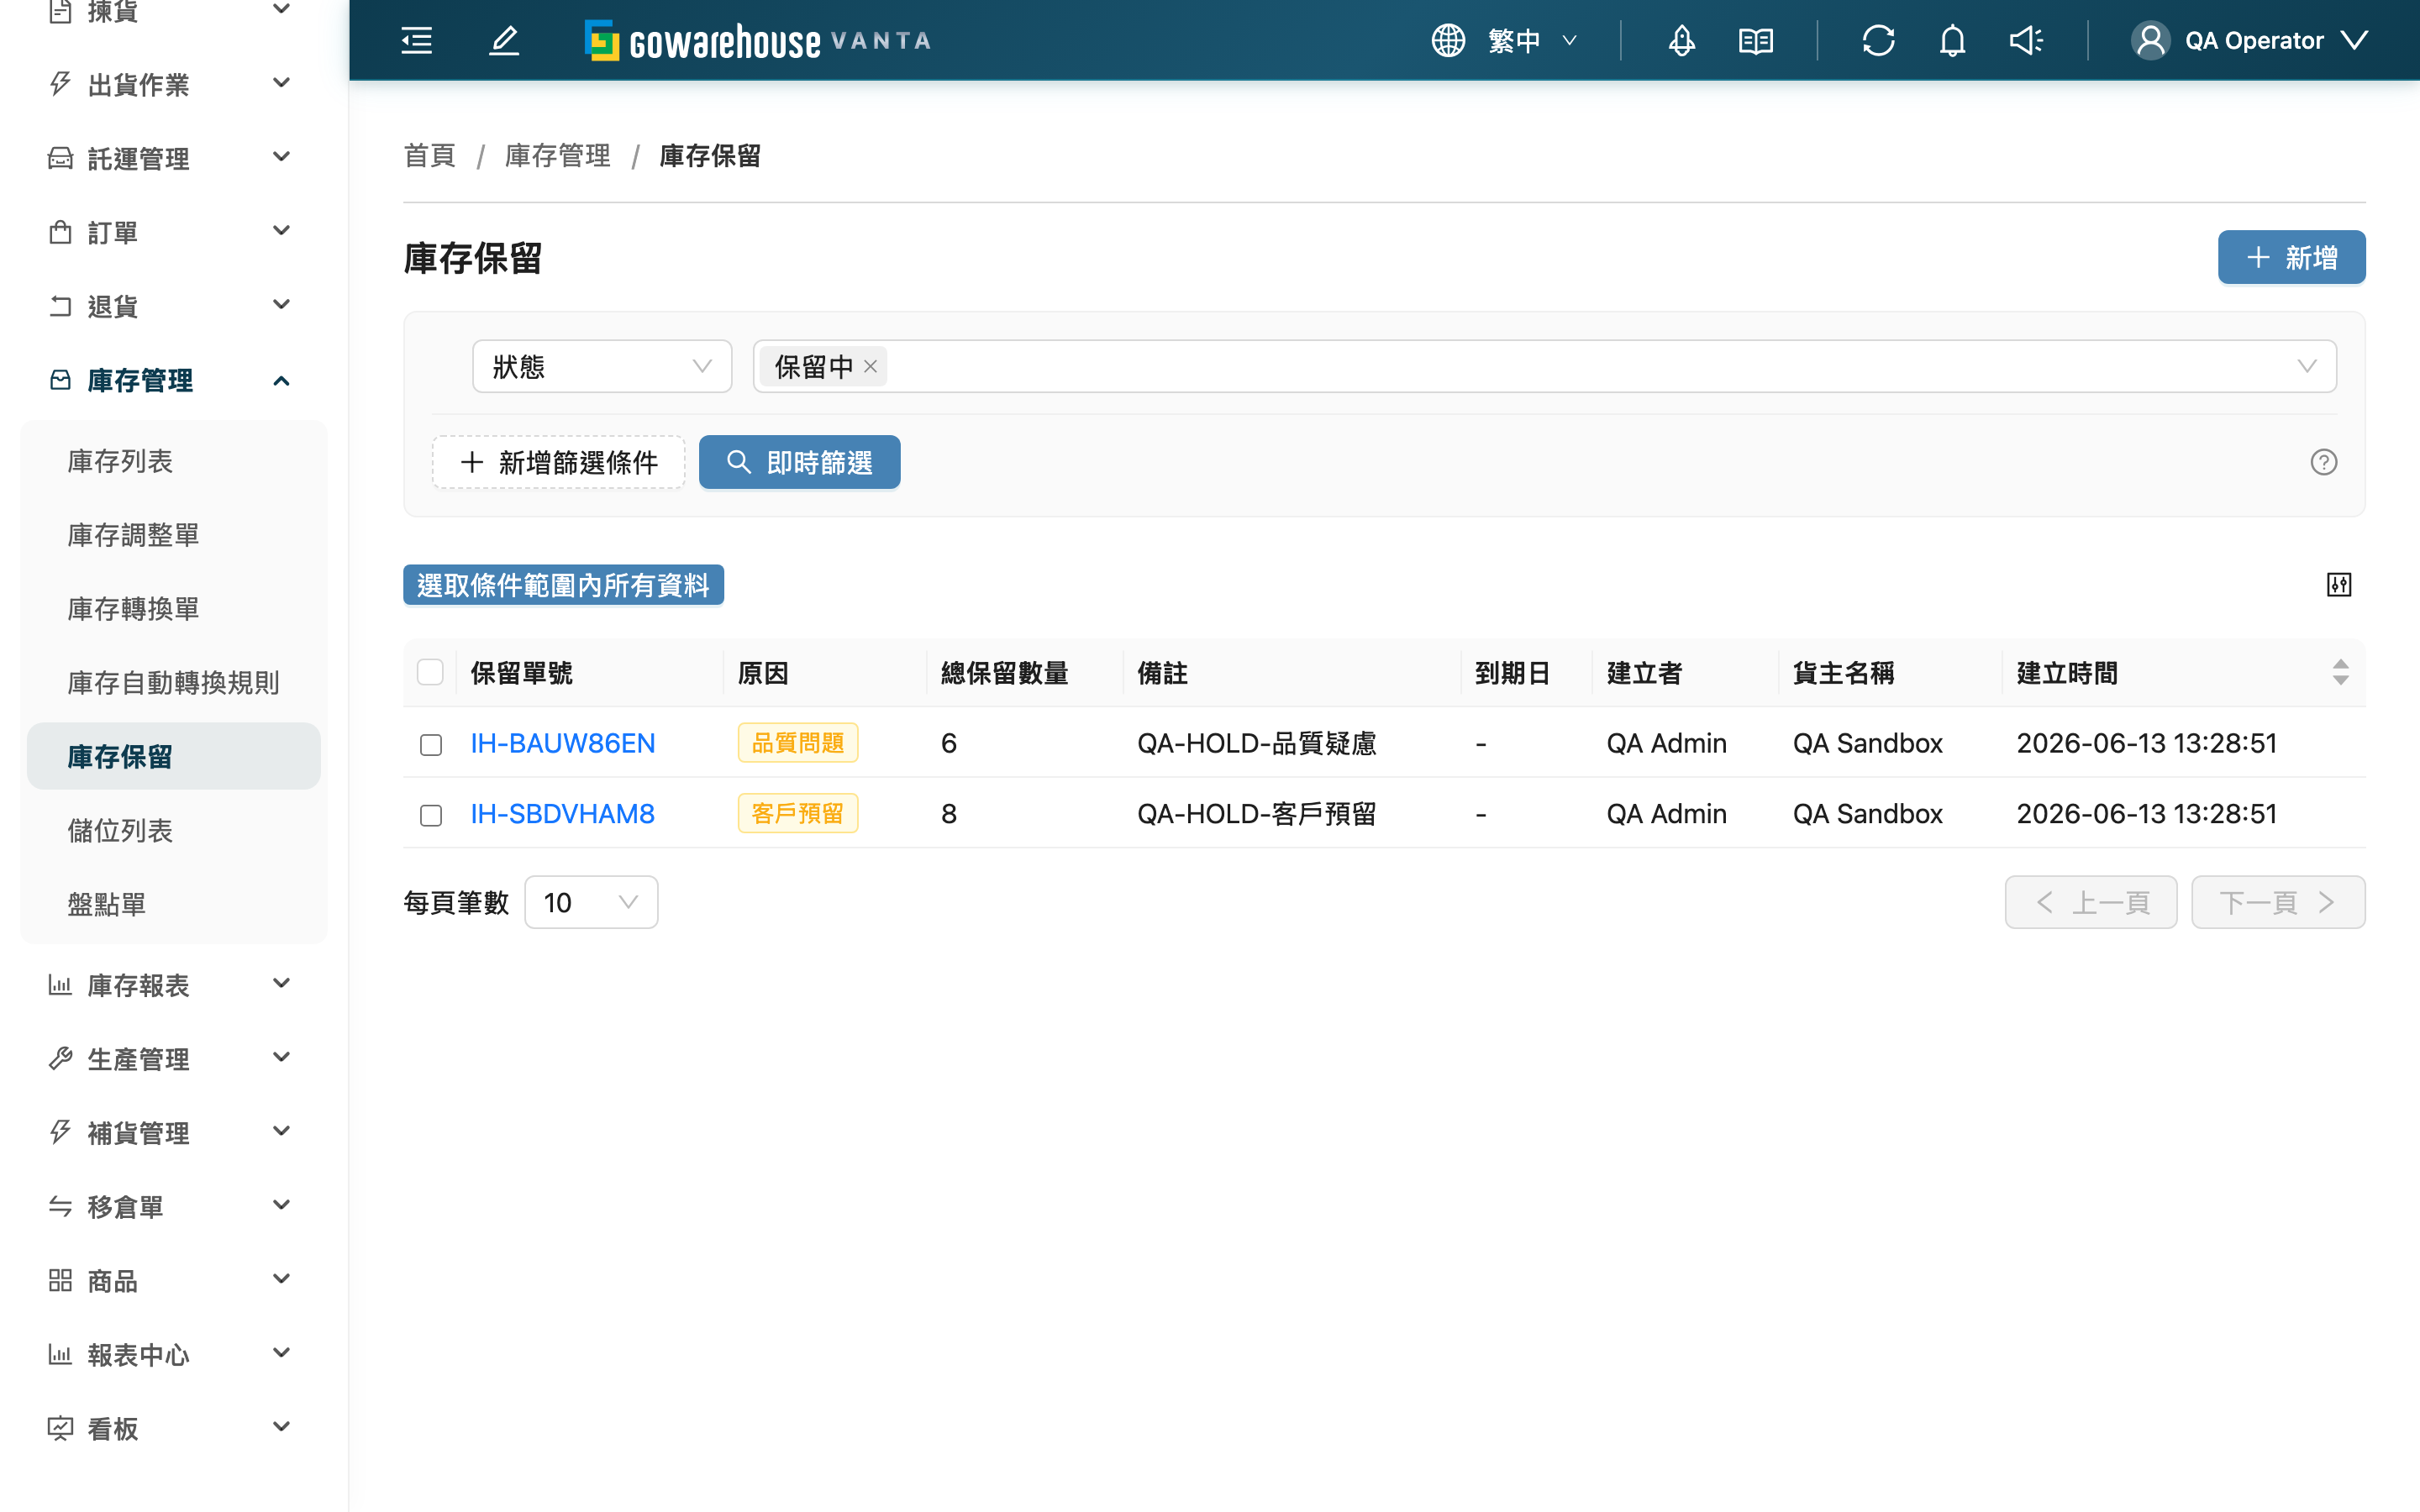Click the help question mark icon

[x=2323, y=462]
